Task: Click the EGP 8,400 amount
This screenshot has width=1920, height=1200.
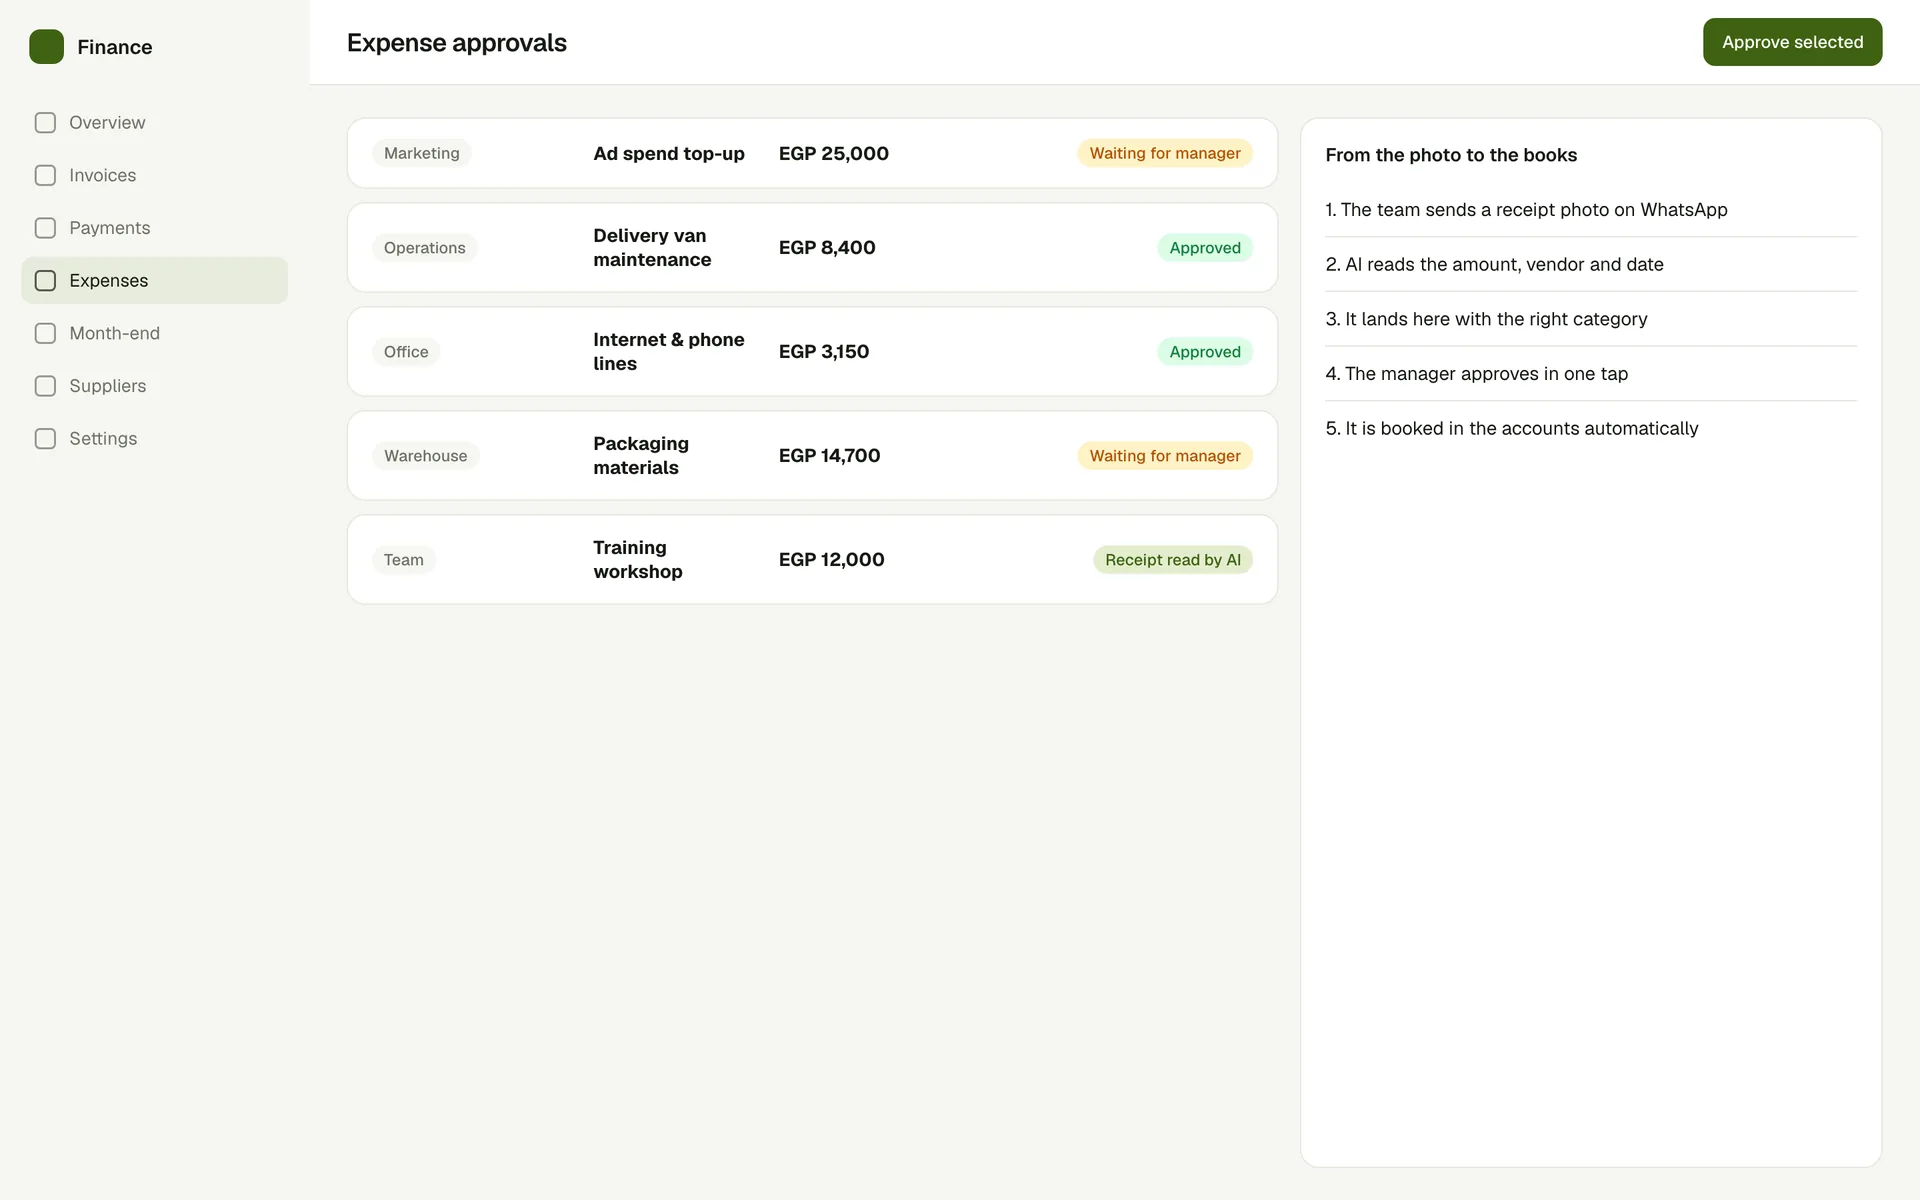Action: pyautogui.click(x=827, y=248)
